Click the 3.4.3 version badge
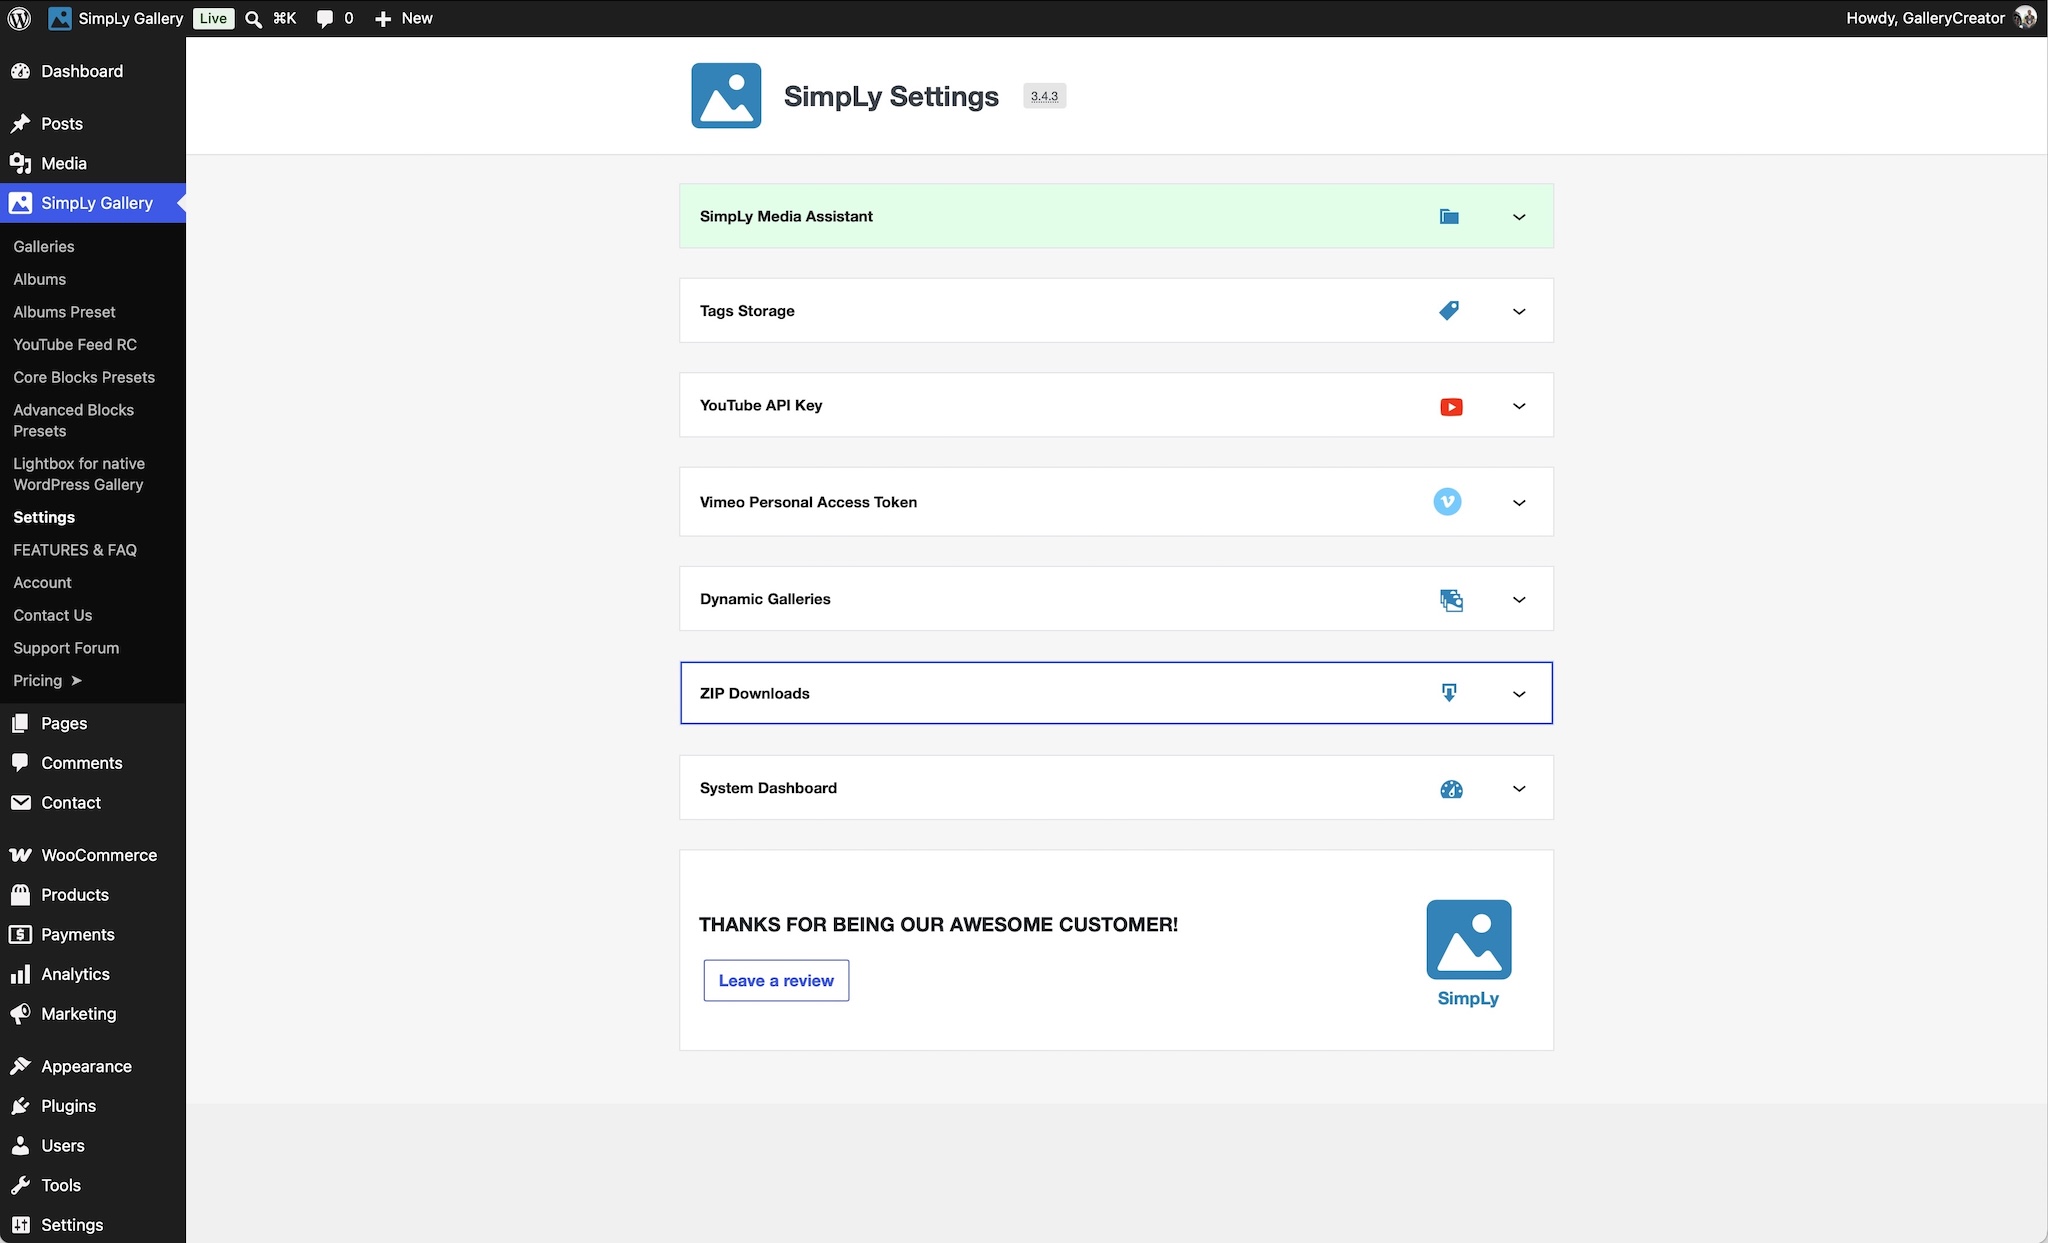Image resolution: width=2048 pixels, height=1243 pixels. point(1044,96)
